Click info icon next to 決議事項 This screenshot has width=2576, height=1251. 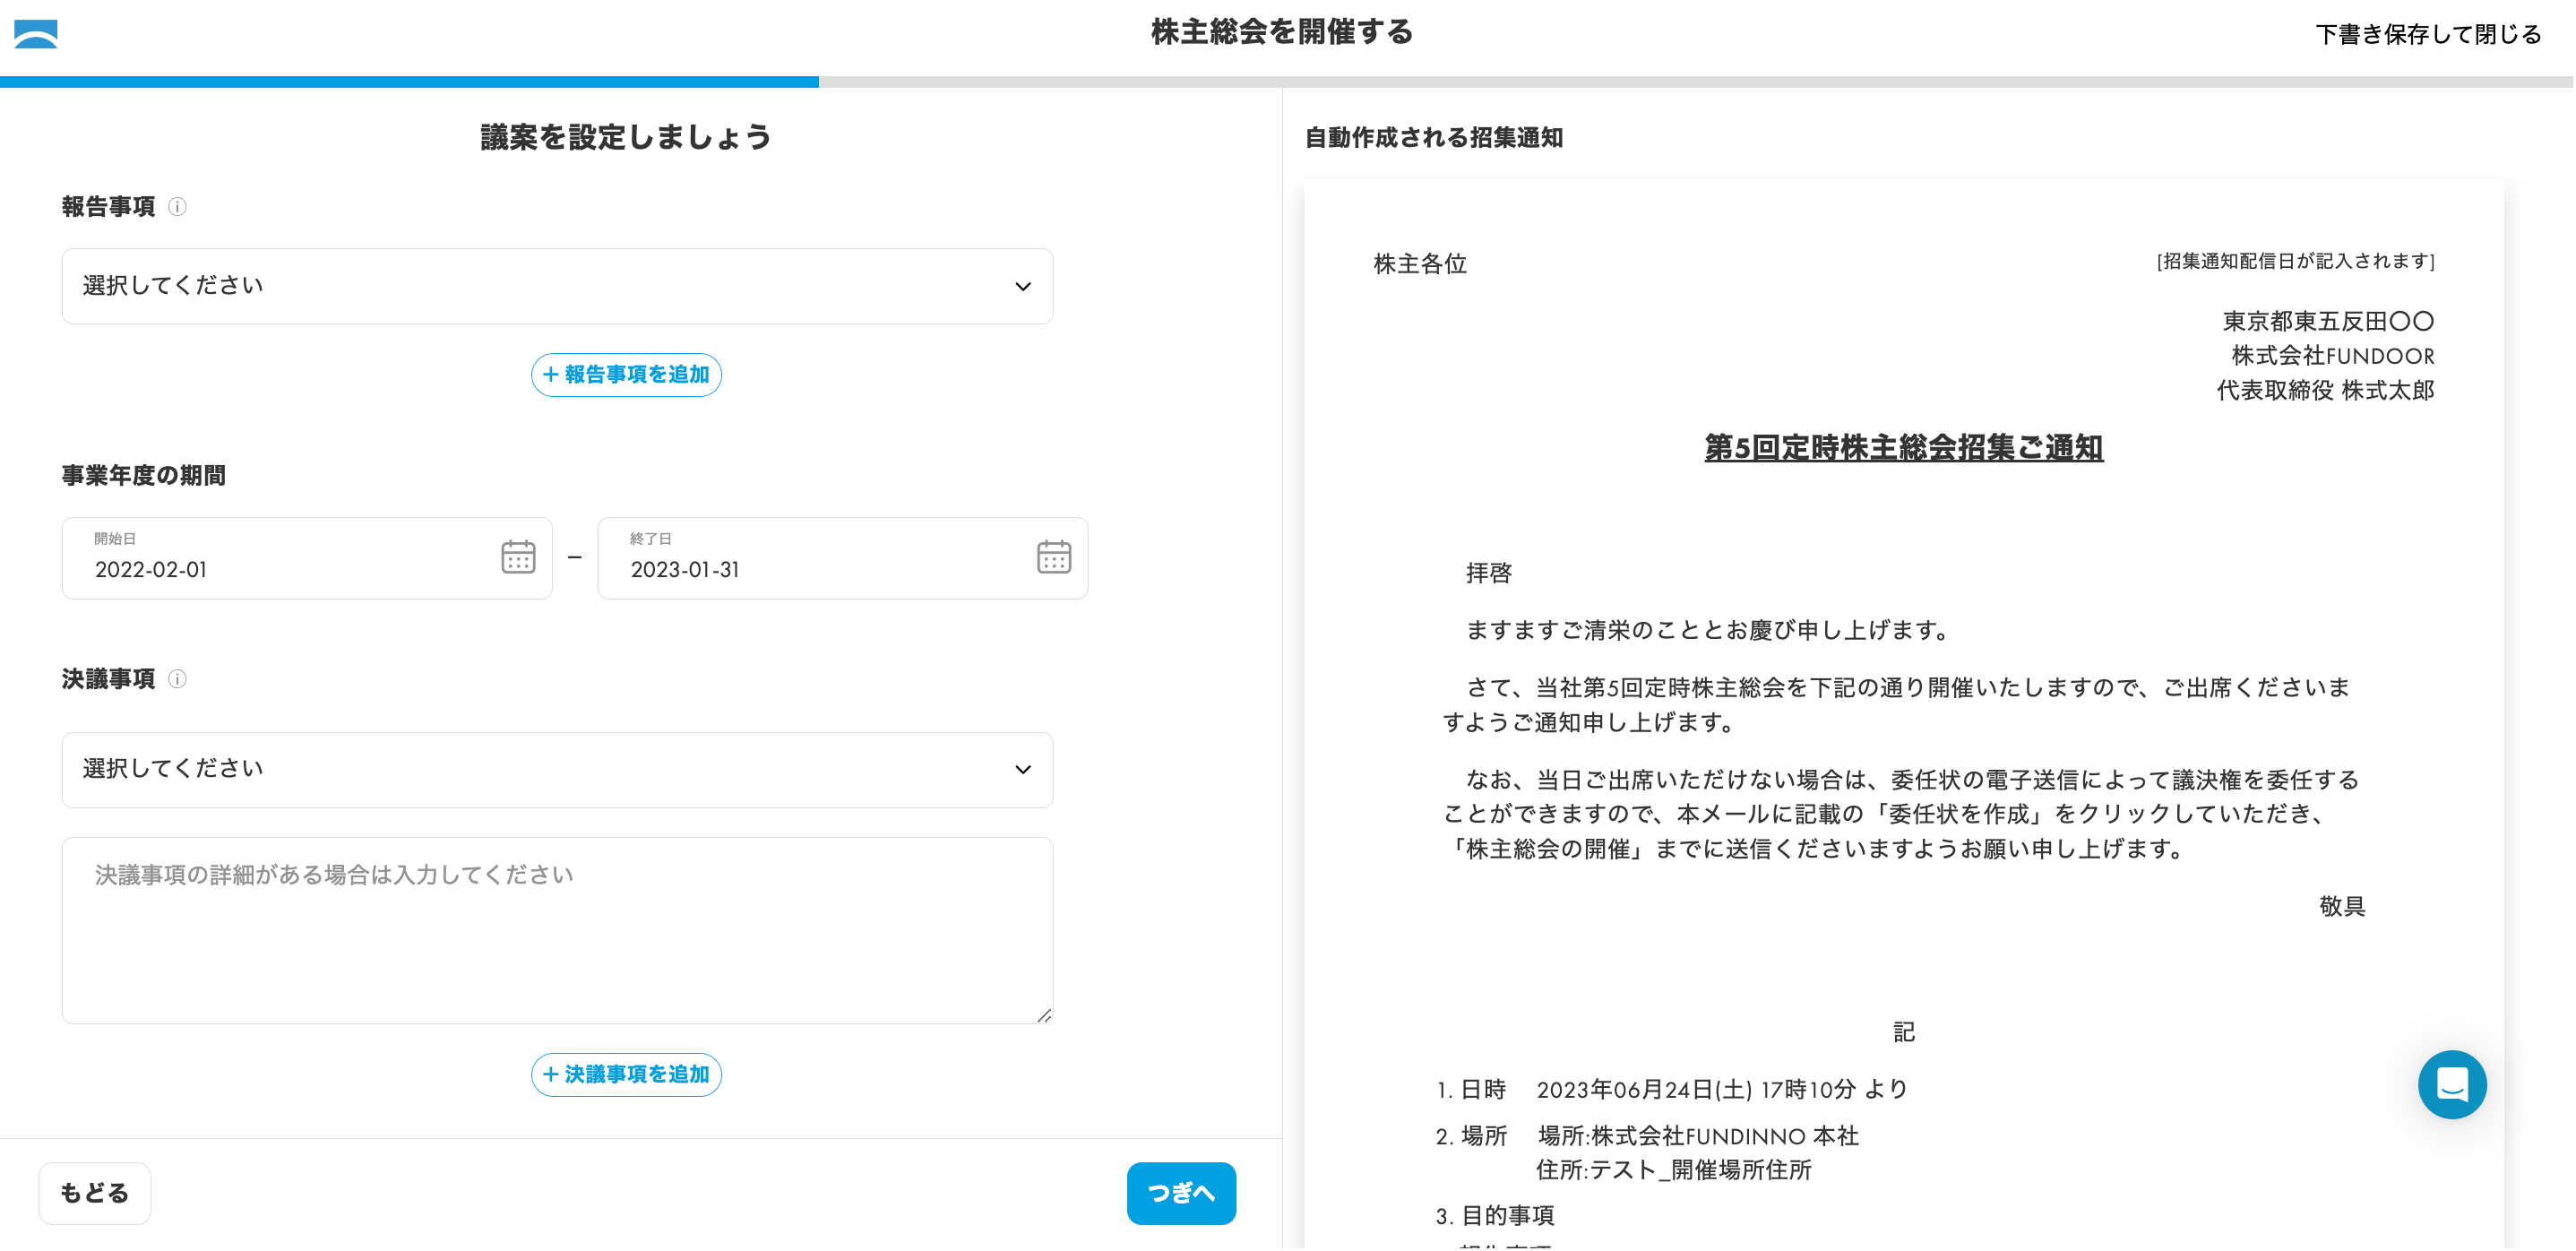point(177,680)
